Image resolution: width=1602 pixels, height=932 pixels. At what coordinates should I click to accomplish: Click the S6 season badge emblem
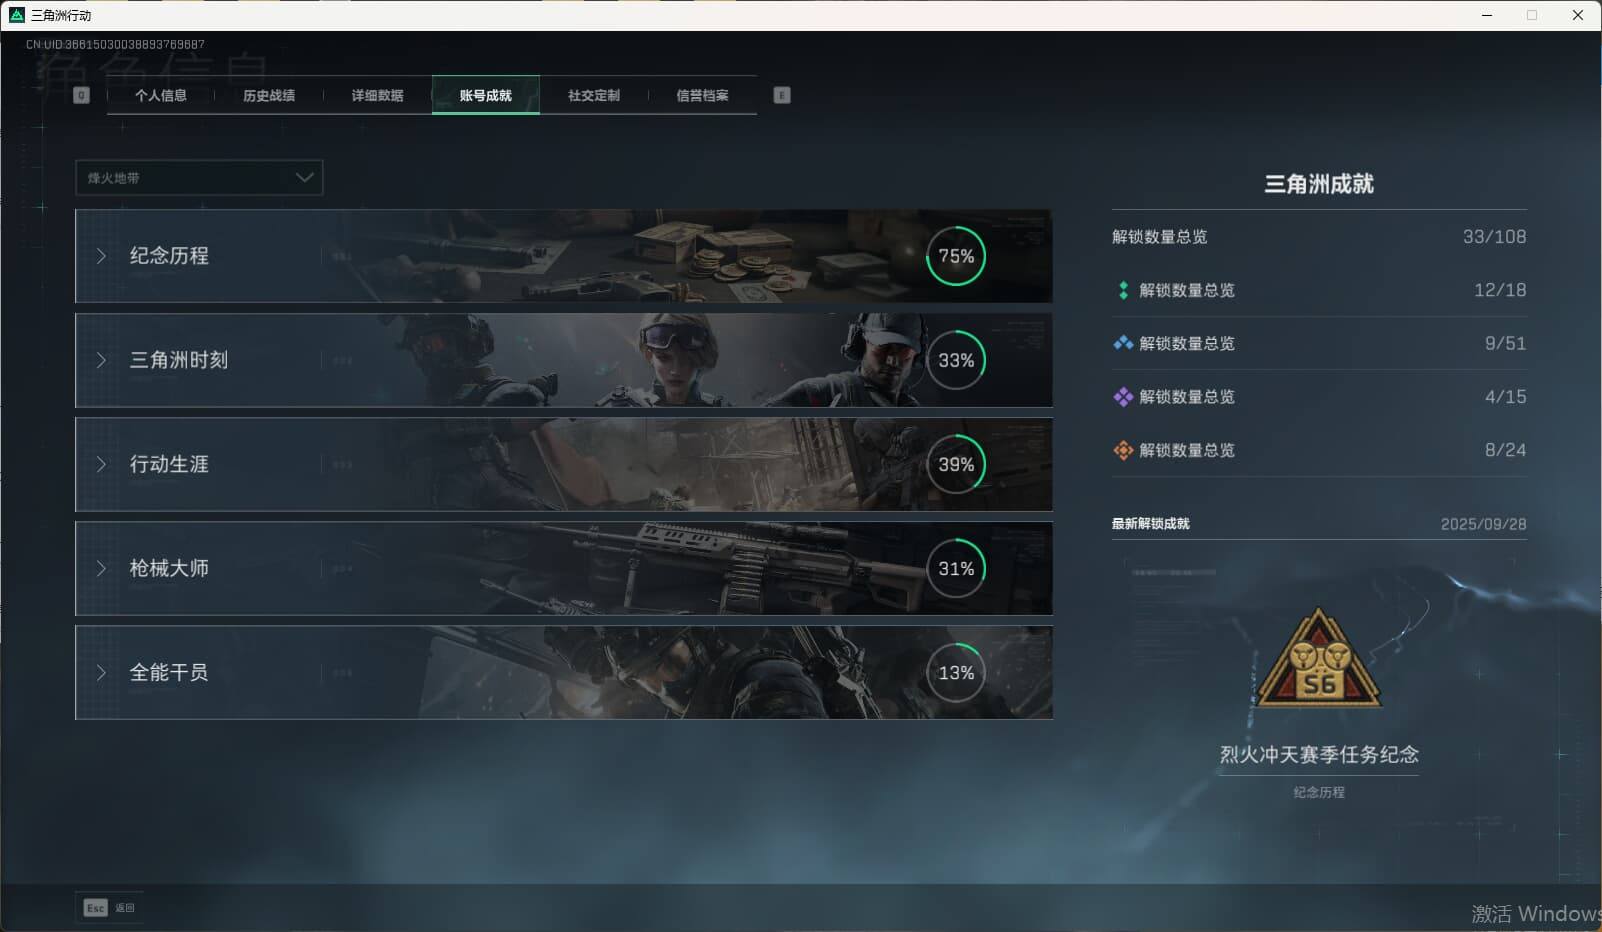(x=1319, y=661)
